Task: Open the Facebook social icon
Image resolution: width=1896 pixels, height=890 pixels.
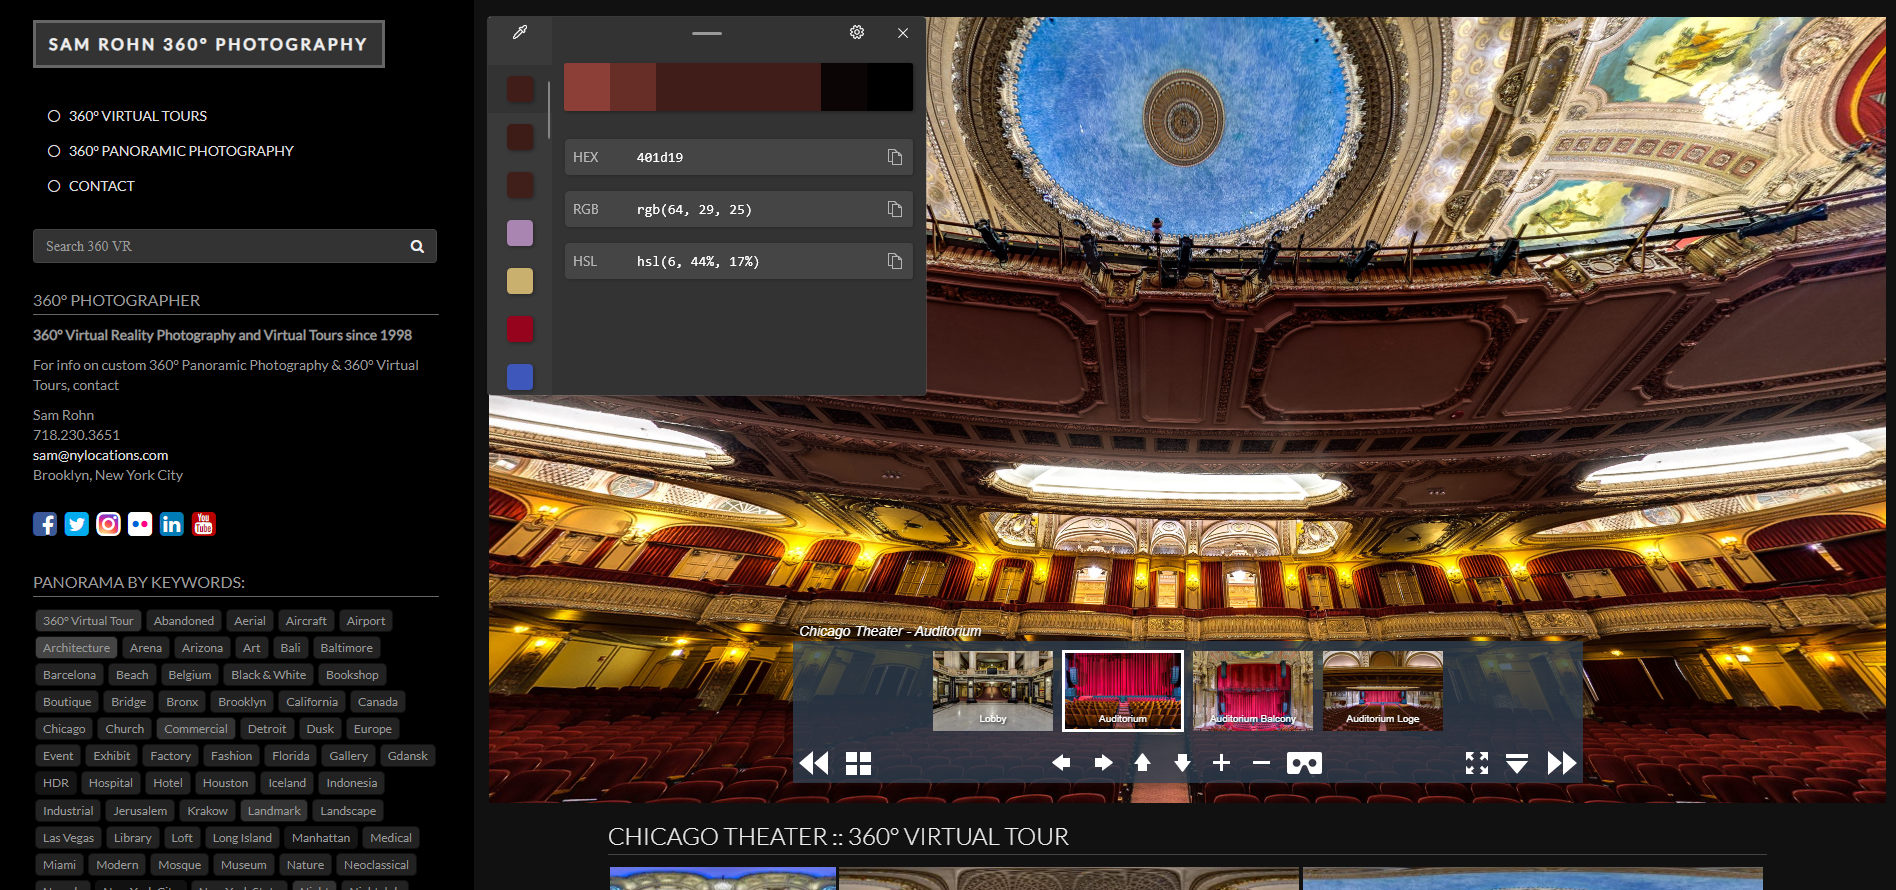Action: tap(45, 524)
